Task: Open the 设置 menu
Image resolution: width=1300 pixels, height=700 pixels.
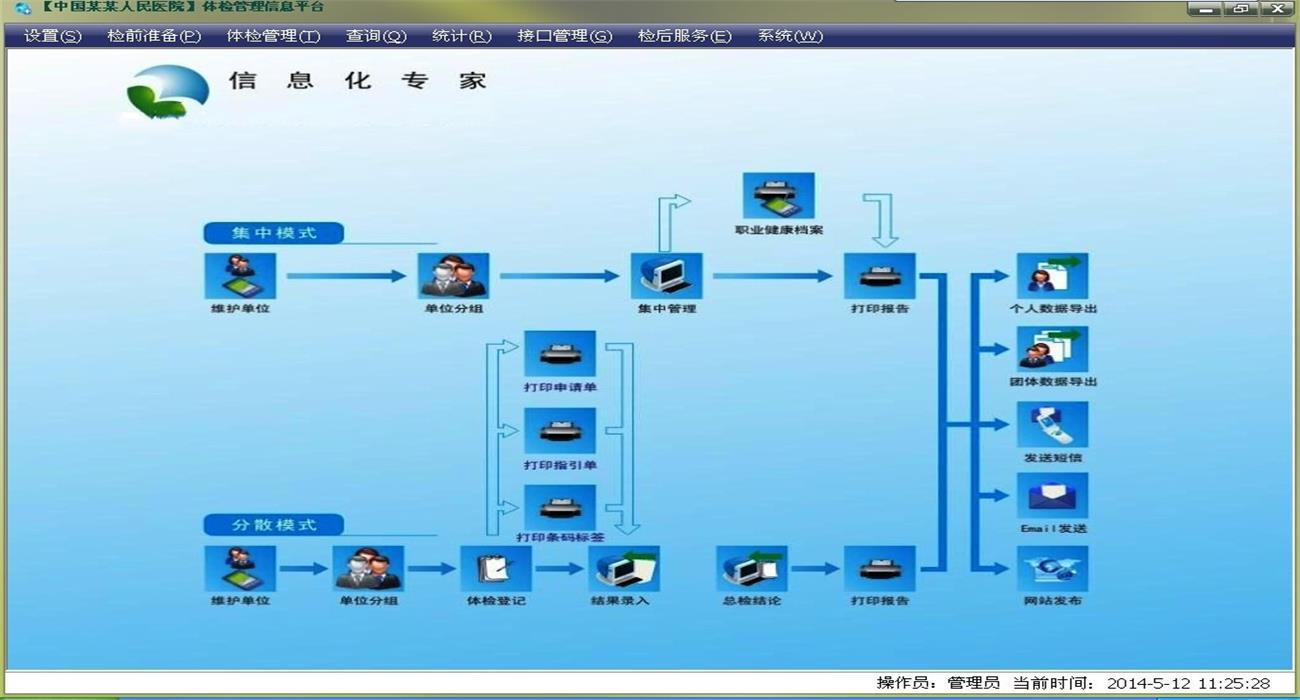Action: coord(52,36)
